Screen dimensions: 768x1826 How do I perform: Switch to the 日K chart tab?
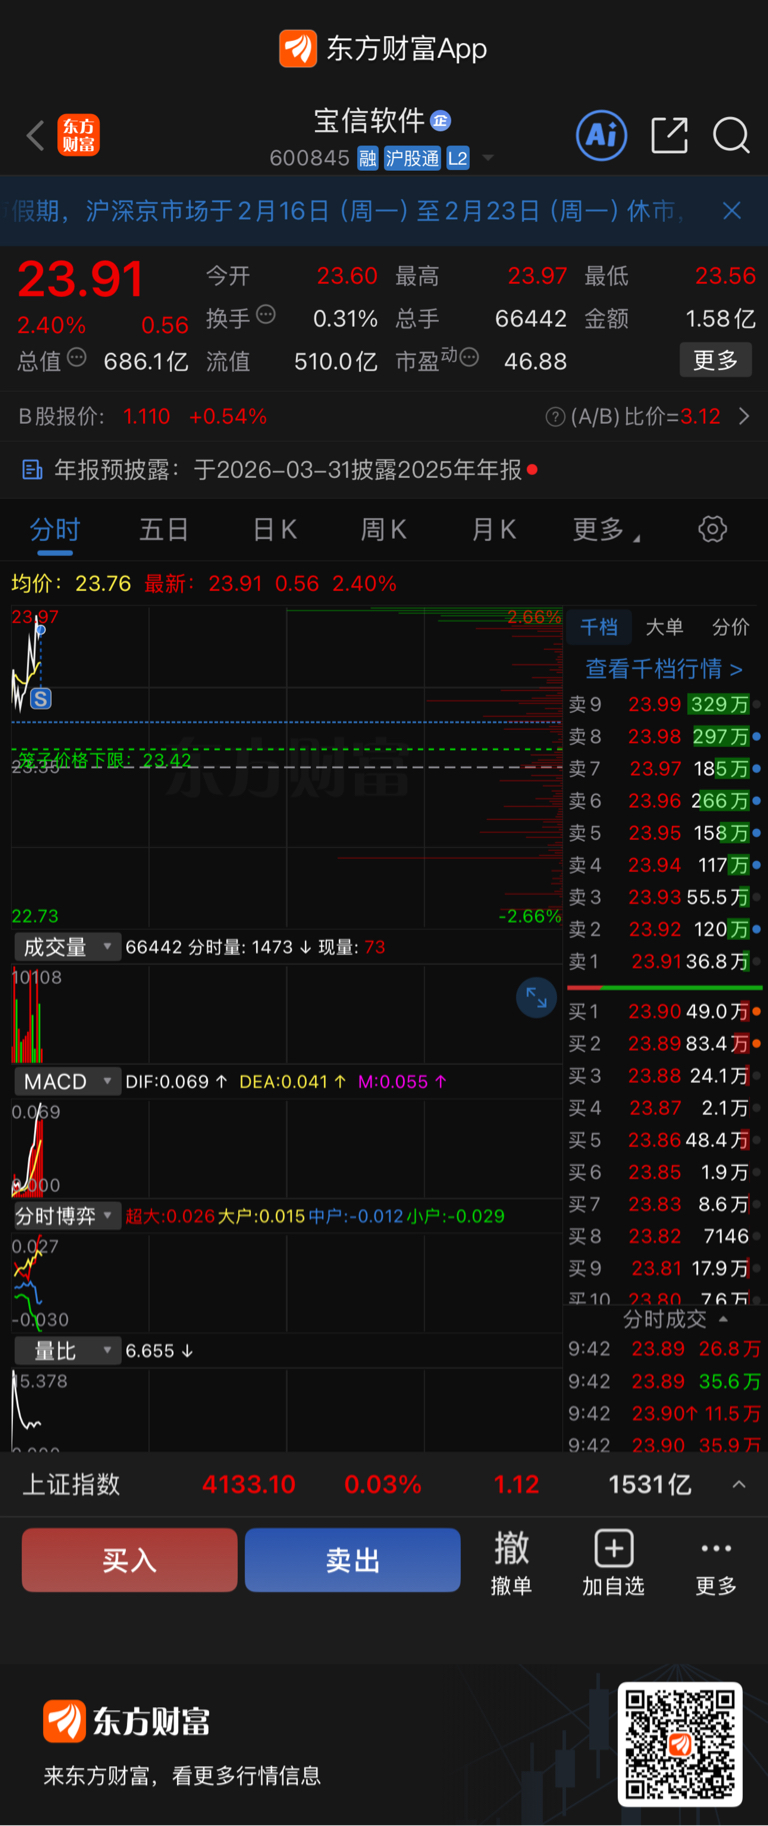pyautogui.click(x=274, y=529)
